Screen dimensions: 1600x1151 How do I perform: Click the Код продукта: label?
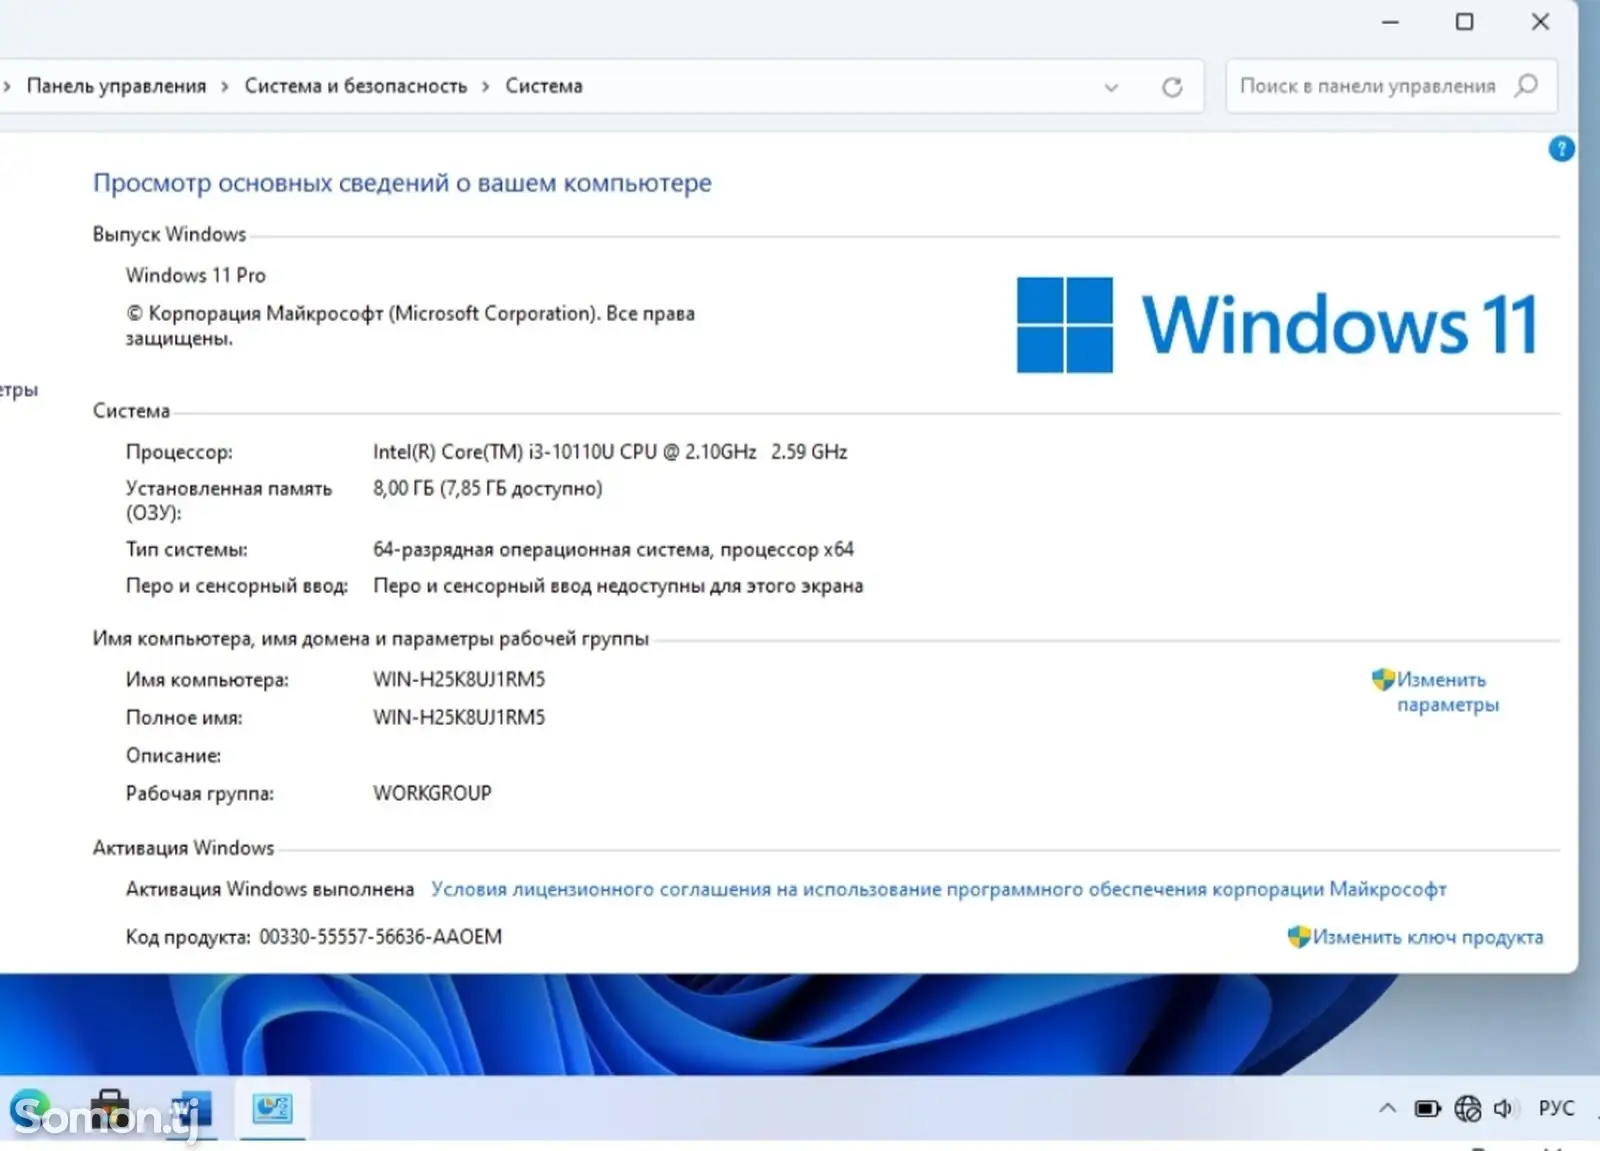[x=188, y=937]
